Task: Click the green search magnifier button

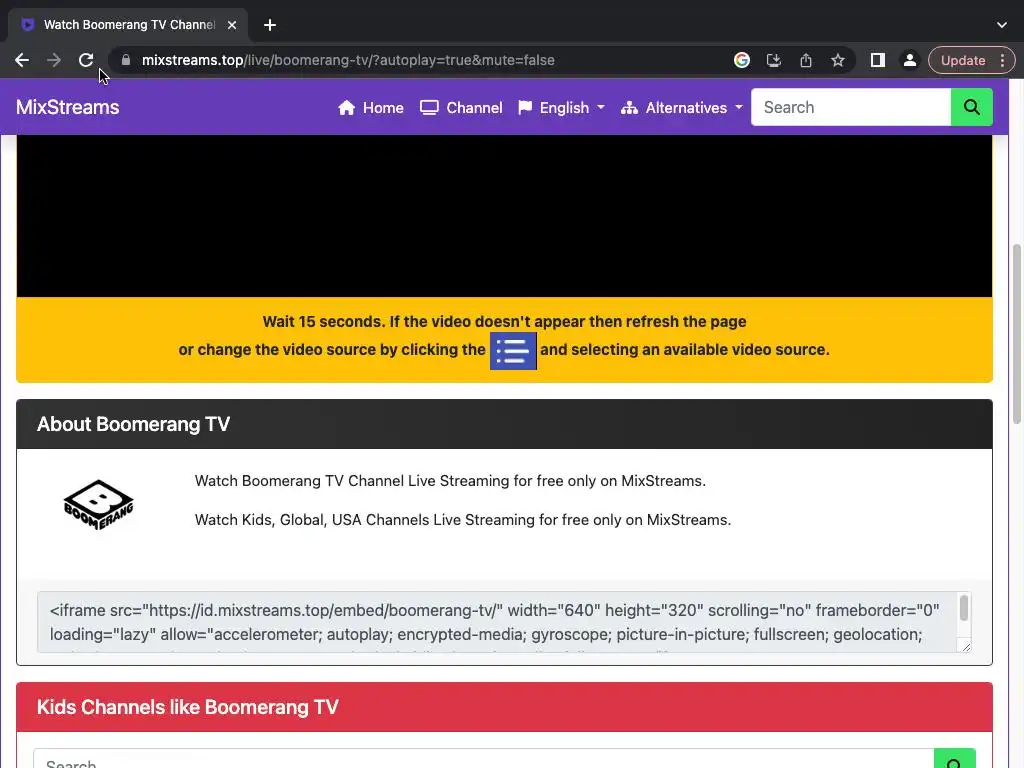Action: 972,107
